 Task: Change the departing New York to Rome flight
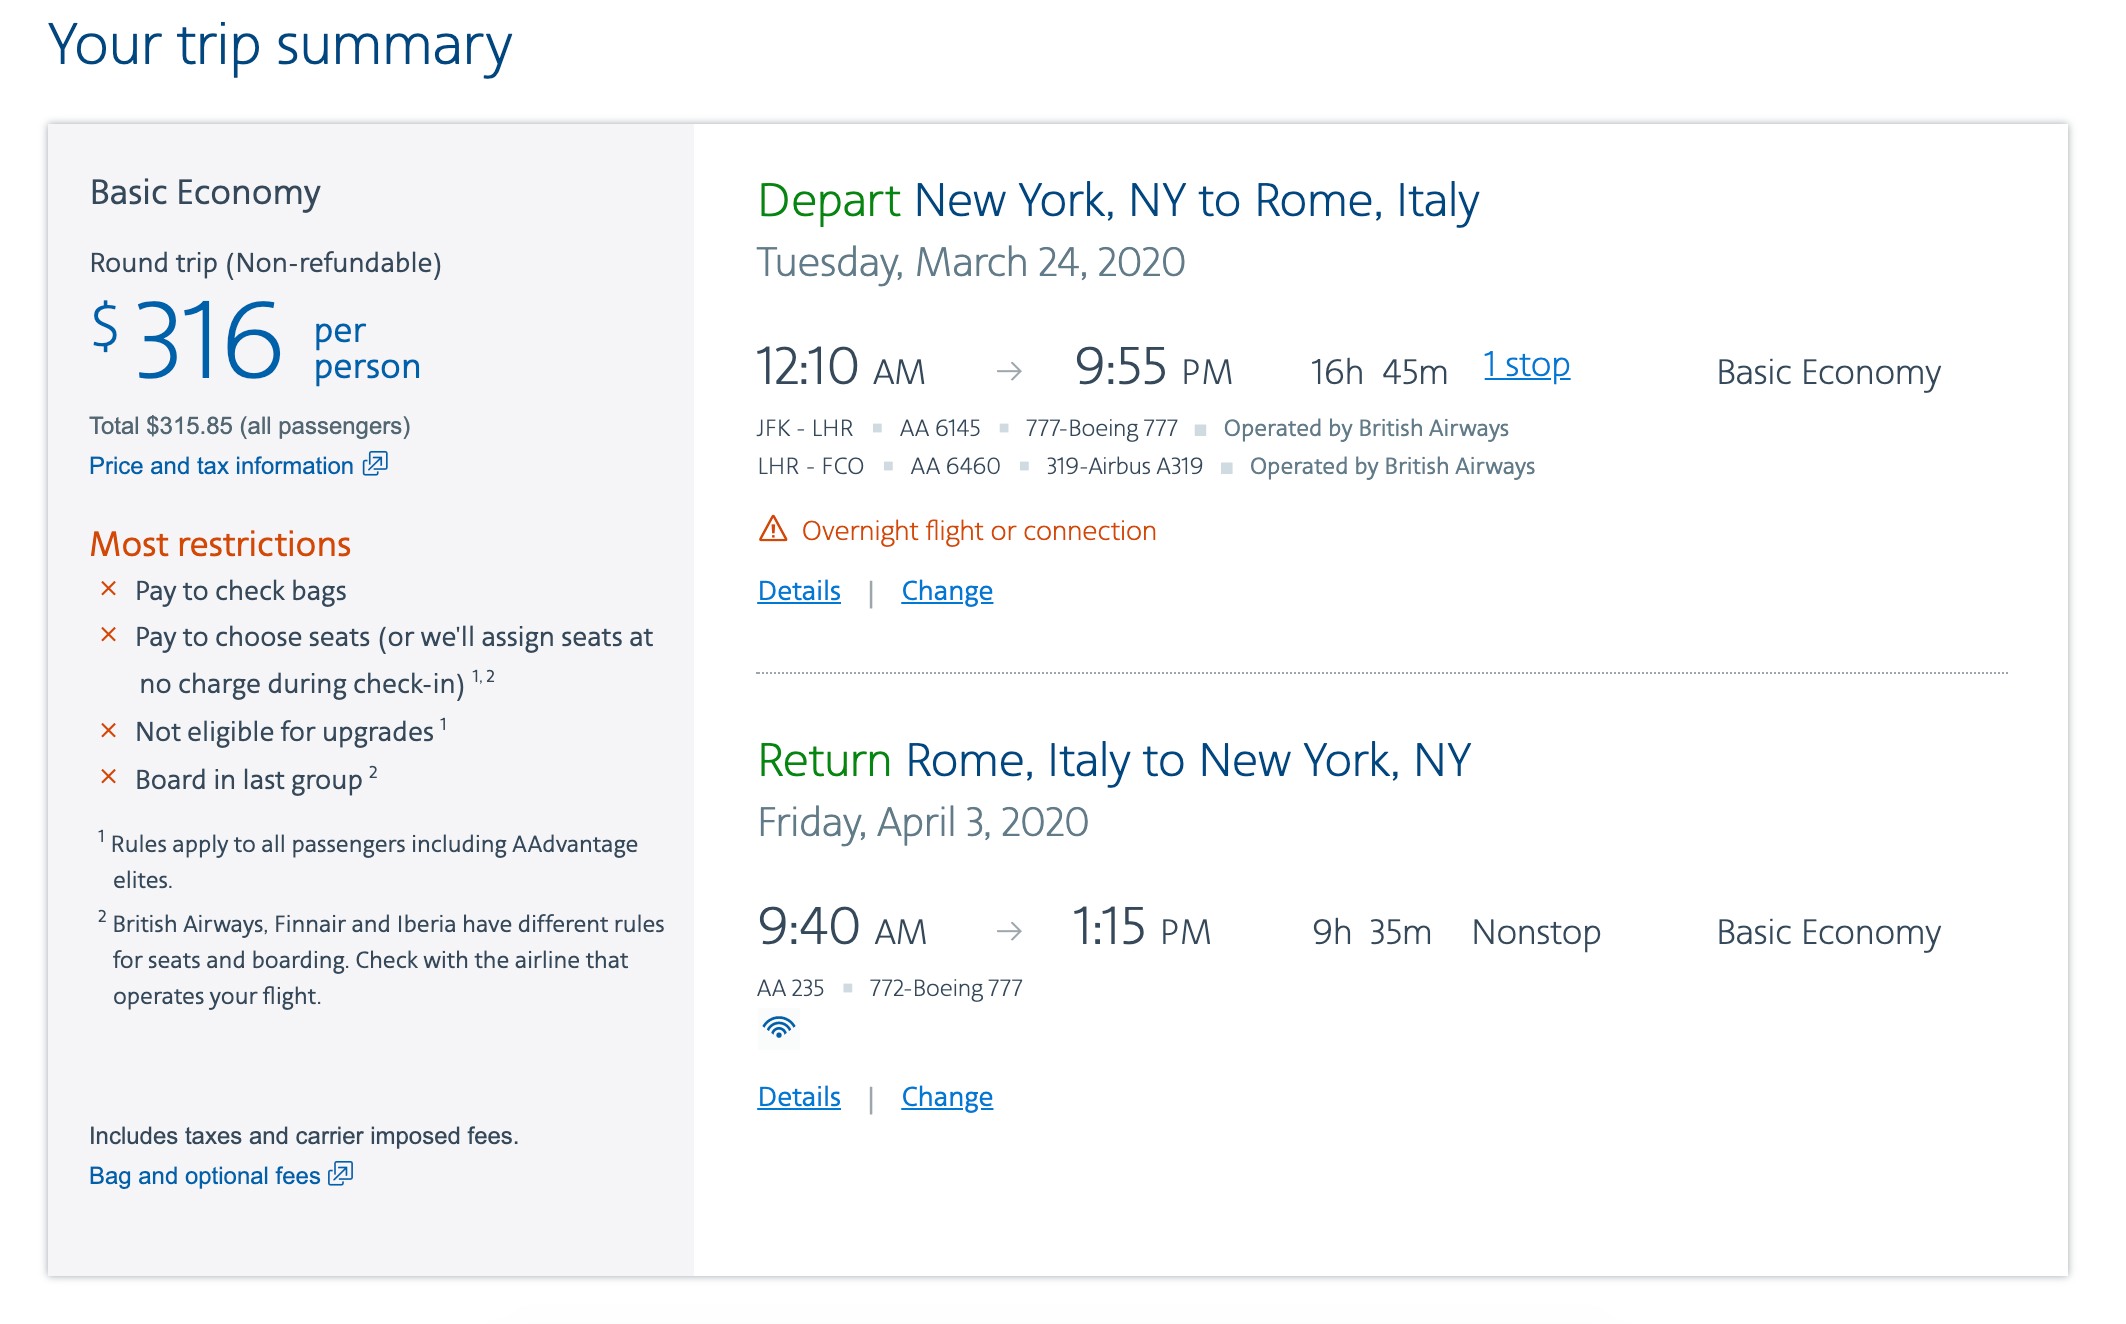[x=946, y=591]
